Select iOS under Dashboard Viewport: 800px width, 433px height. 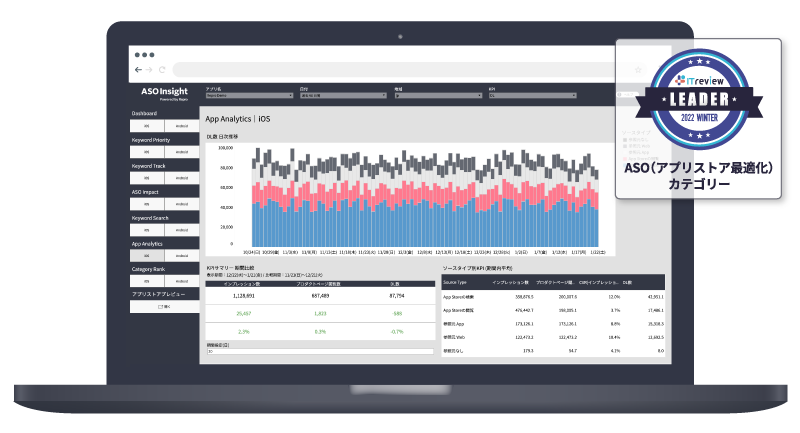point(147,126)
